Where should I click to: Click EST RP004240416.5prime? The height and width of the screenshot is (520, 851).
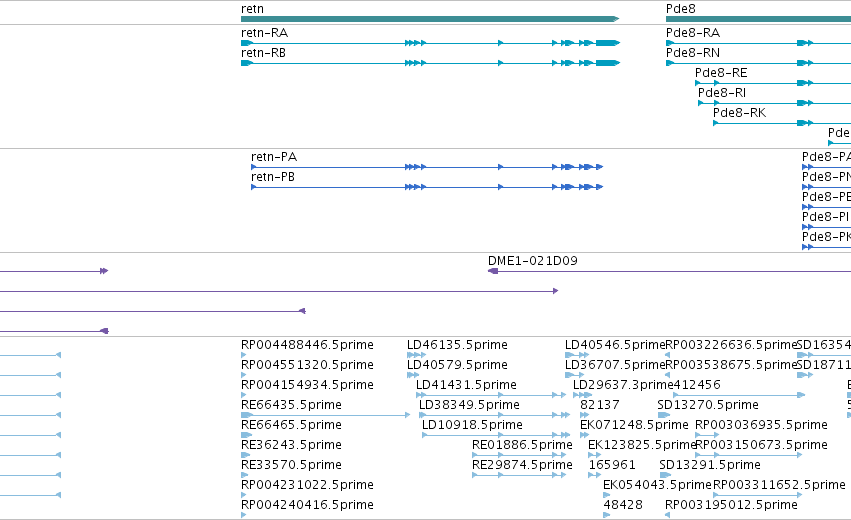tap(307, 505)
